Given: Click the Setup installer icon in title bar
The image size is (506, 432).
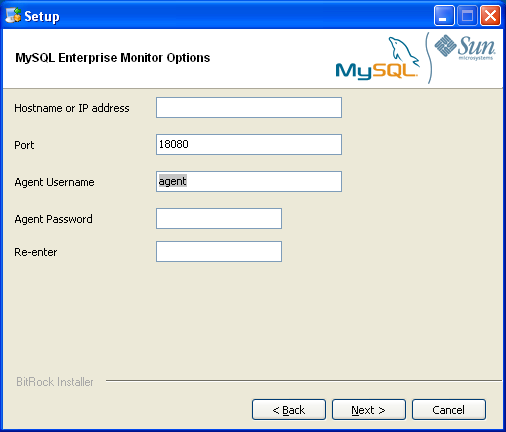Looking at the screenshot, I should (x=13, y=15).
